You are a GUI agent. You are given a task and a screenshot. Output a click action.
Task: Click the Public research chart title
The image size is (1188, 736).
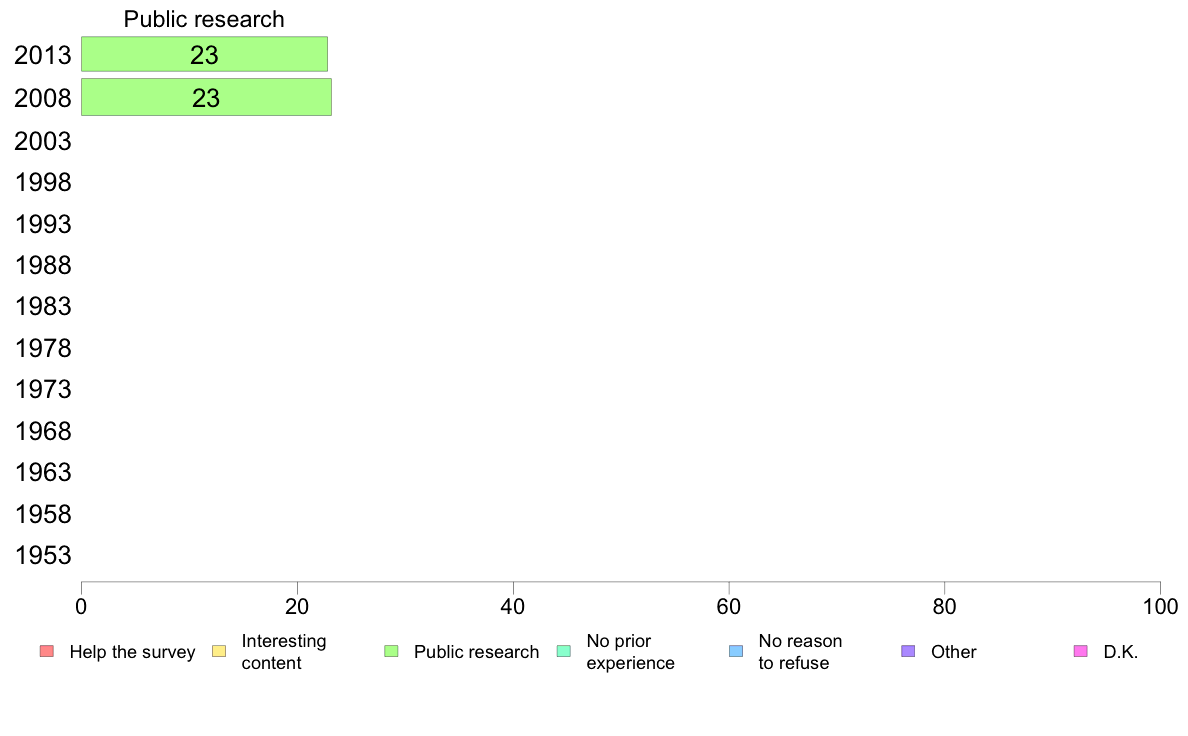tap(204, 19)
